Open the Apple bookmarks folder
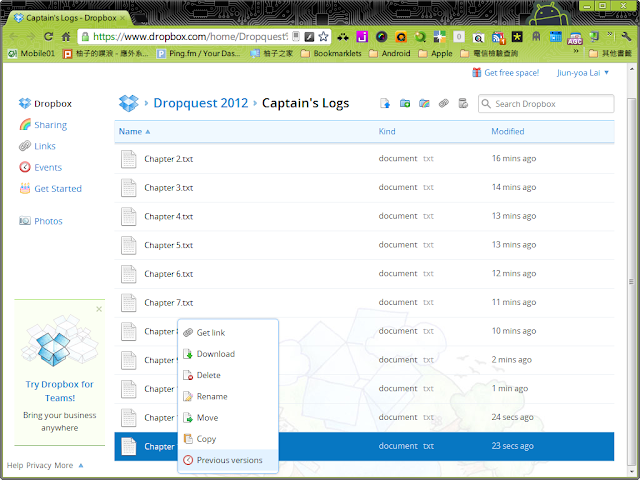Screen dimensions: 640x480 point(436,53)
